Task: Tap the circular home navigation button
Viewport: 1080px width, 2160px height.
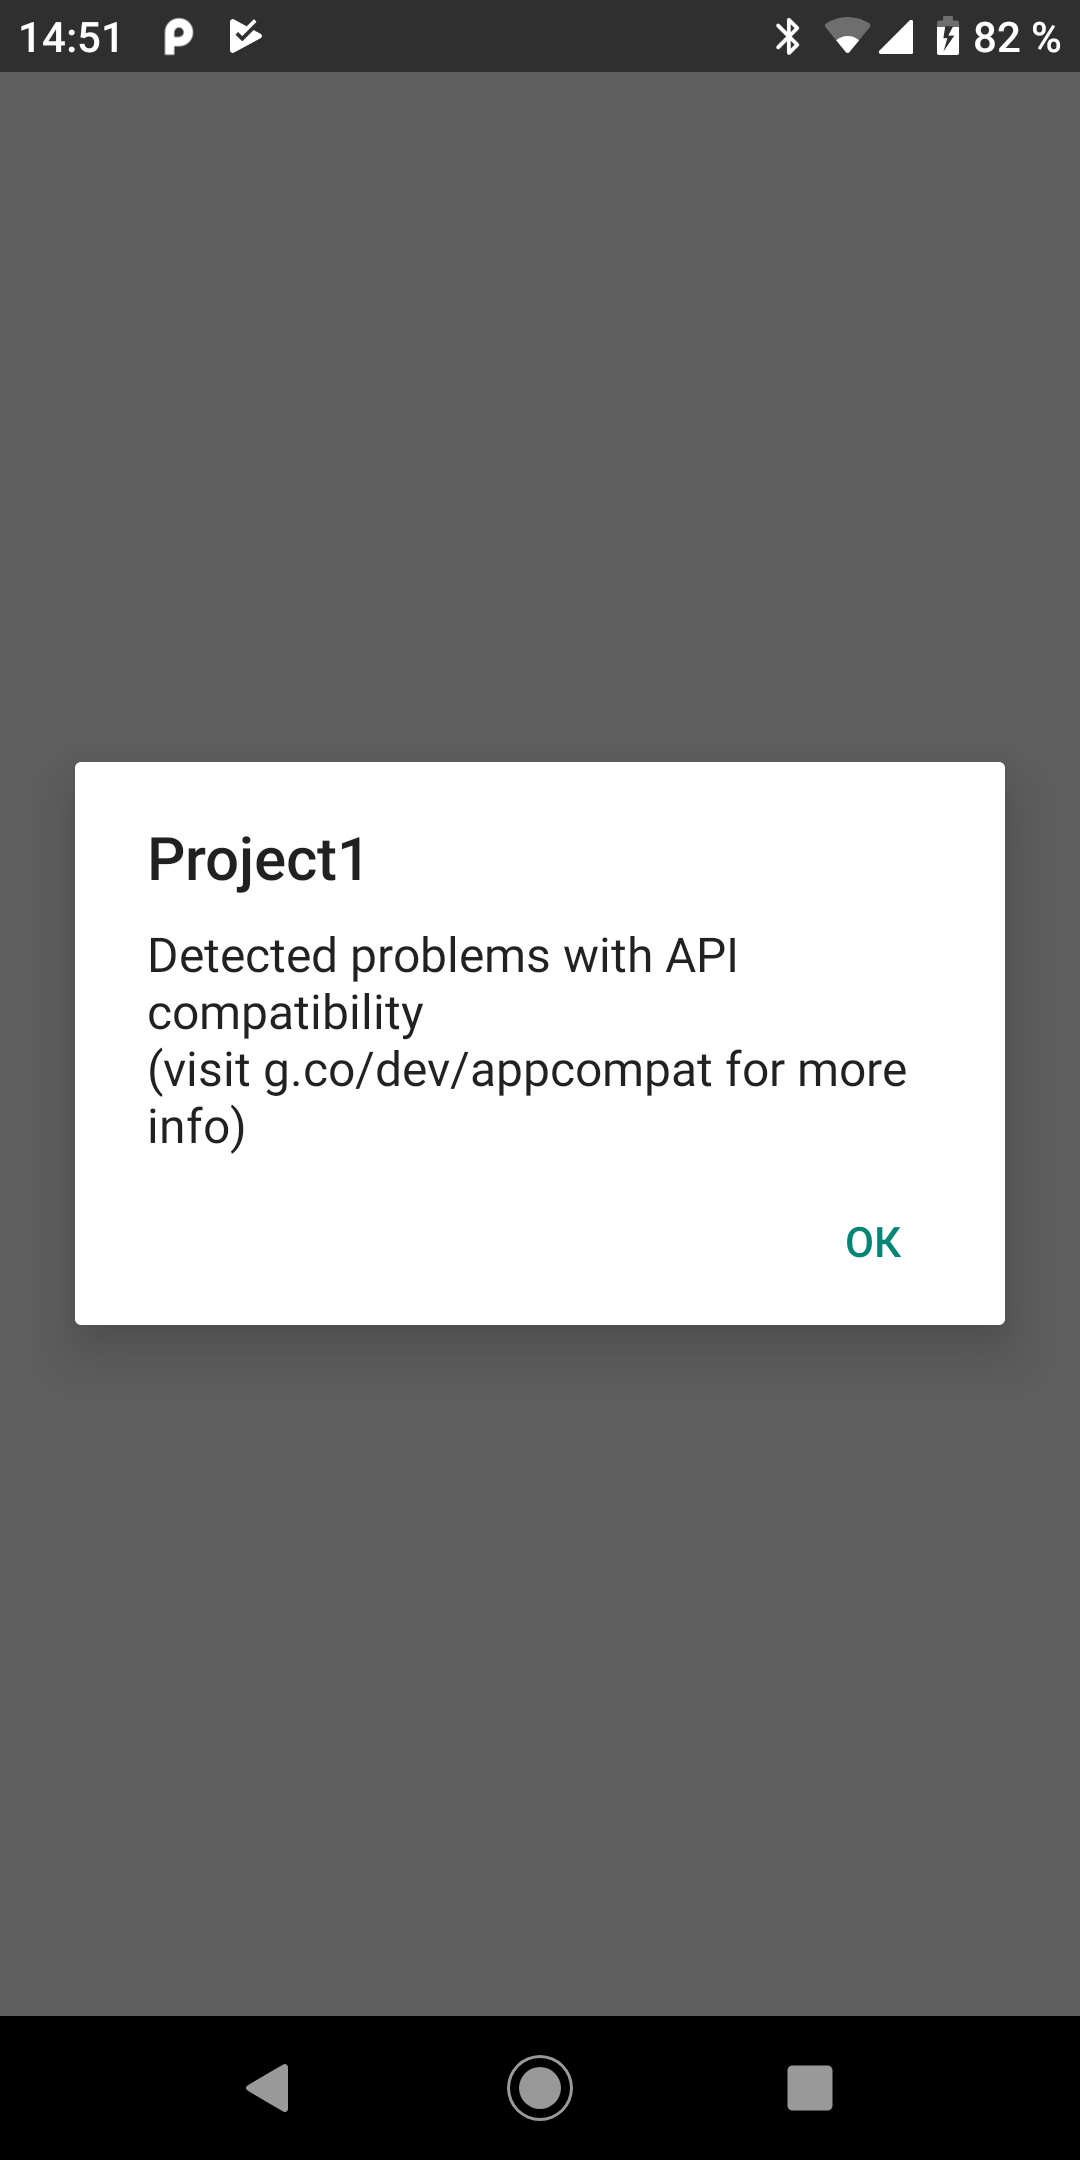Action: [540, 2087]
